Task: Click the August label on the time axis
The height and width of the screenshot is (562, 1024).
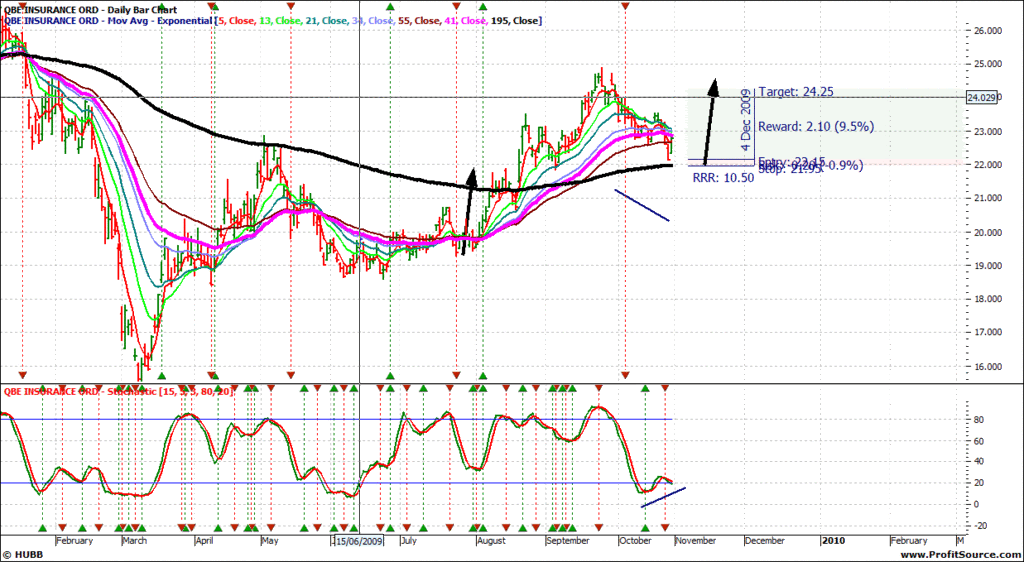Action: coord(491,540)
